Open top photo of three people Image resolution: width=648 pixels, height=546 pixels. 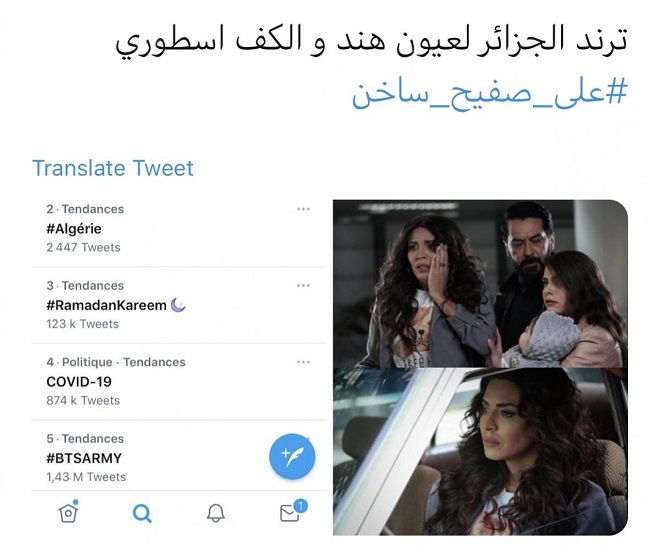[480, 284]
